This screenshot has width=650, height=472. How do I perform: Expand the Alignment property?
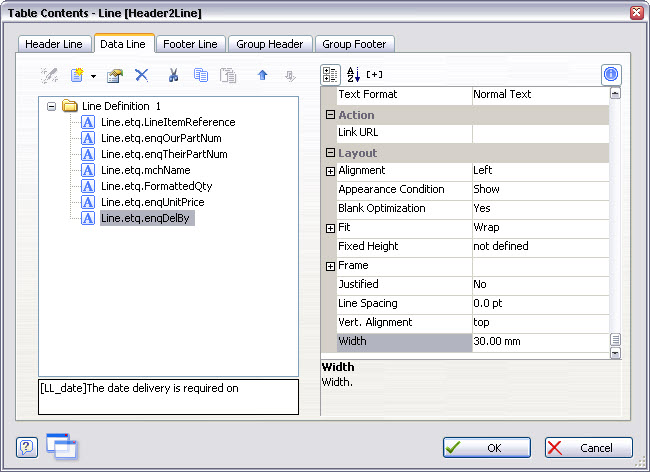pos(330,171)
